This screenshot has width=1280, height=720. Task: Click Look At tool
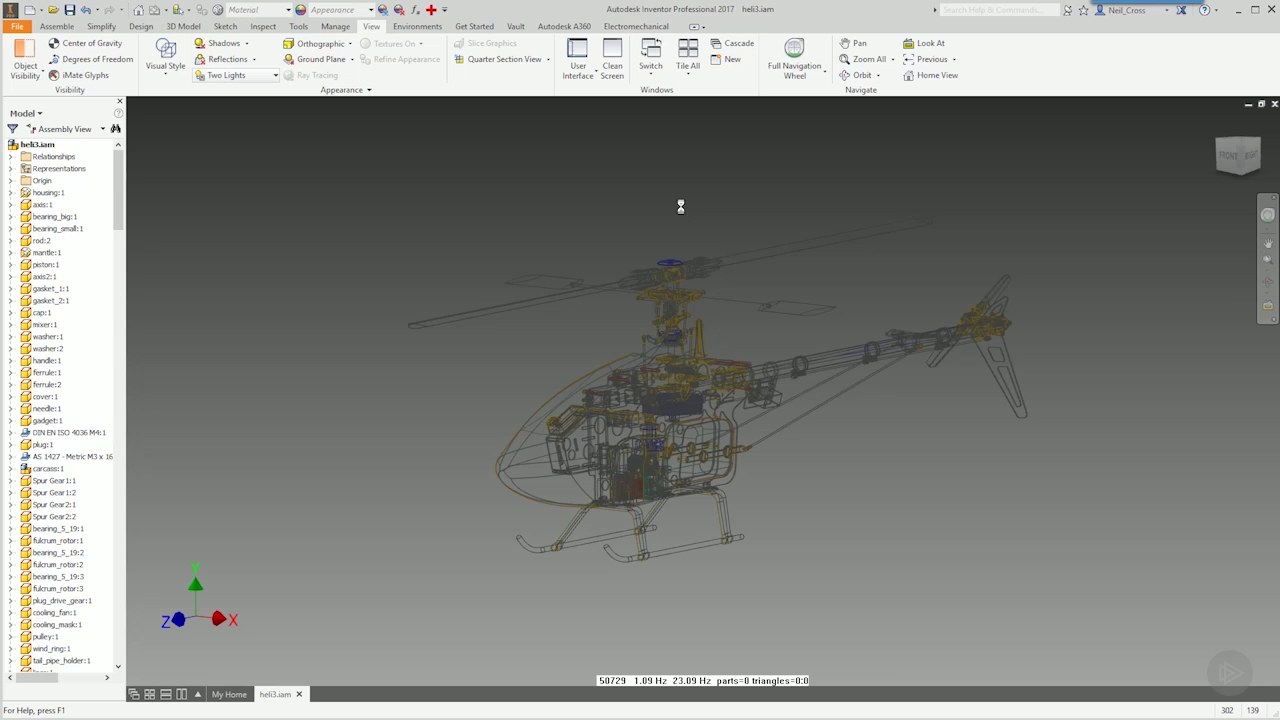(x=924, y=43)
